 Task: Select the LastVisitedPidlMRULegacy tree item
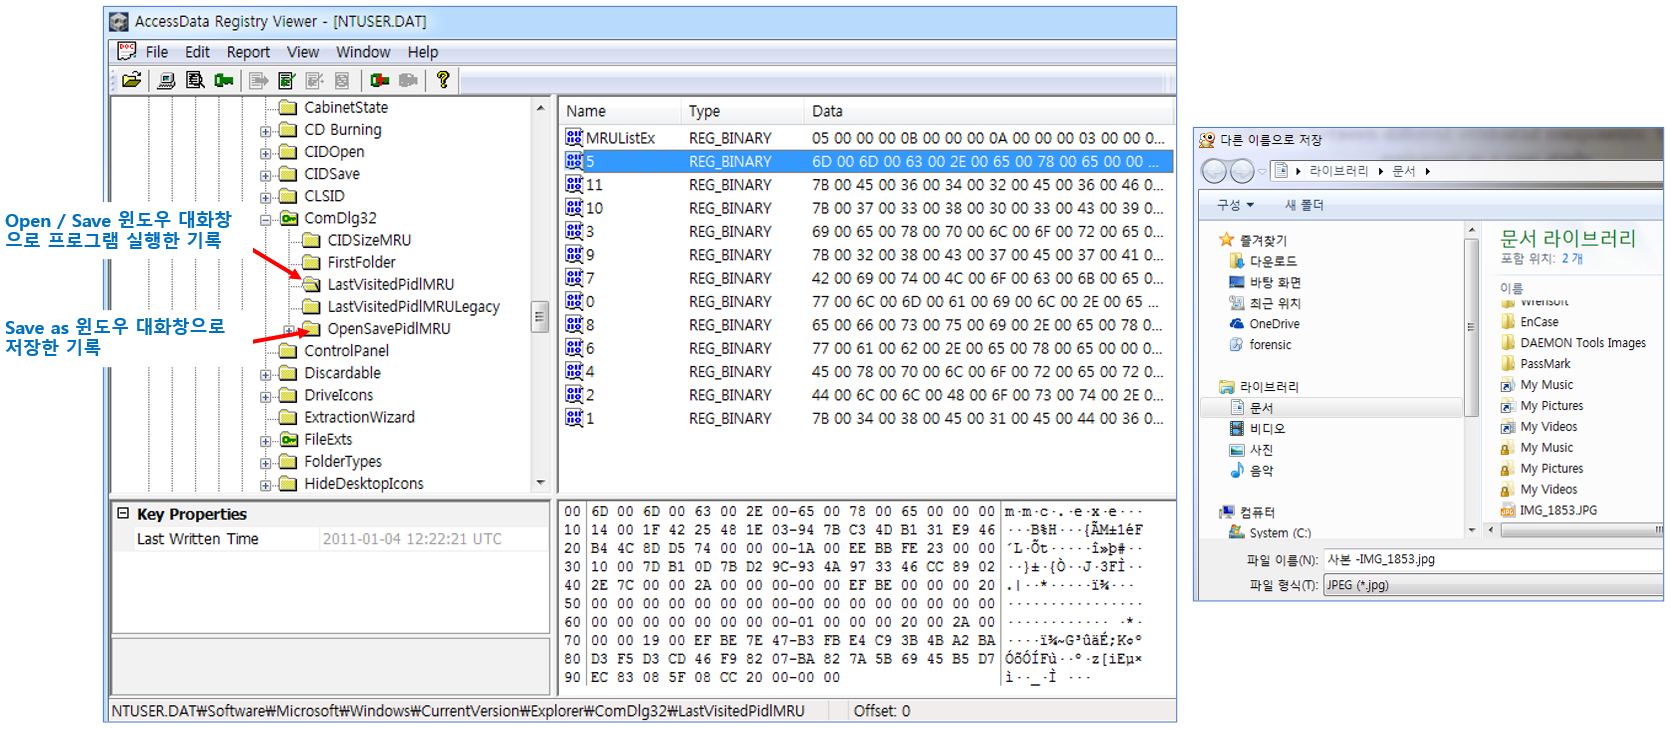pyautogui.click(x=413, y=306)
